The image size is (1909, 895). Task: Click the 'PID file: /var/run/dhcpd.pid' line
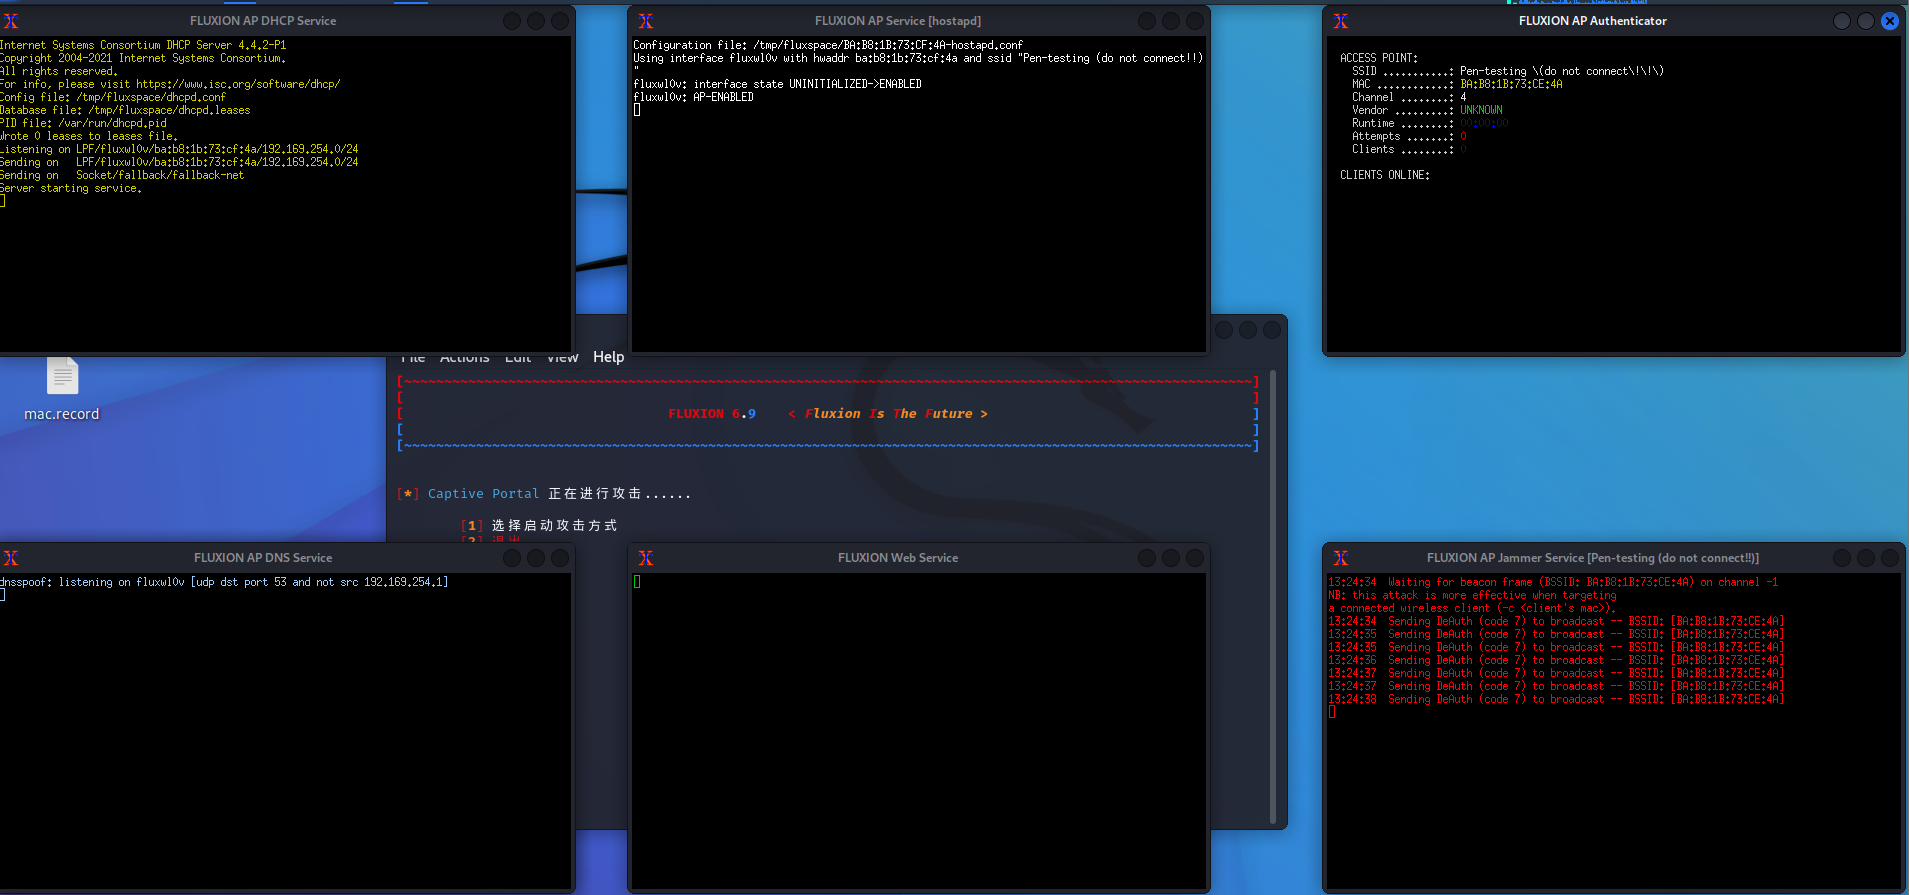click(84, 123)
